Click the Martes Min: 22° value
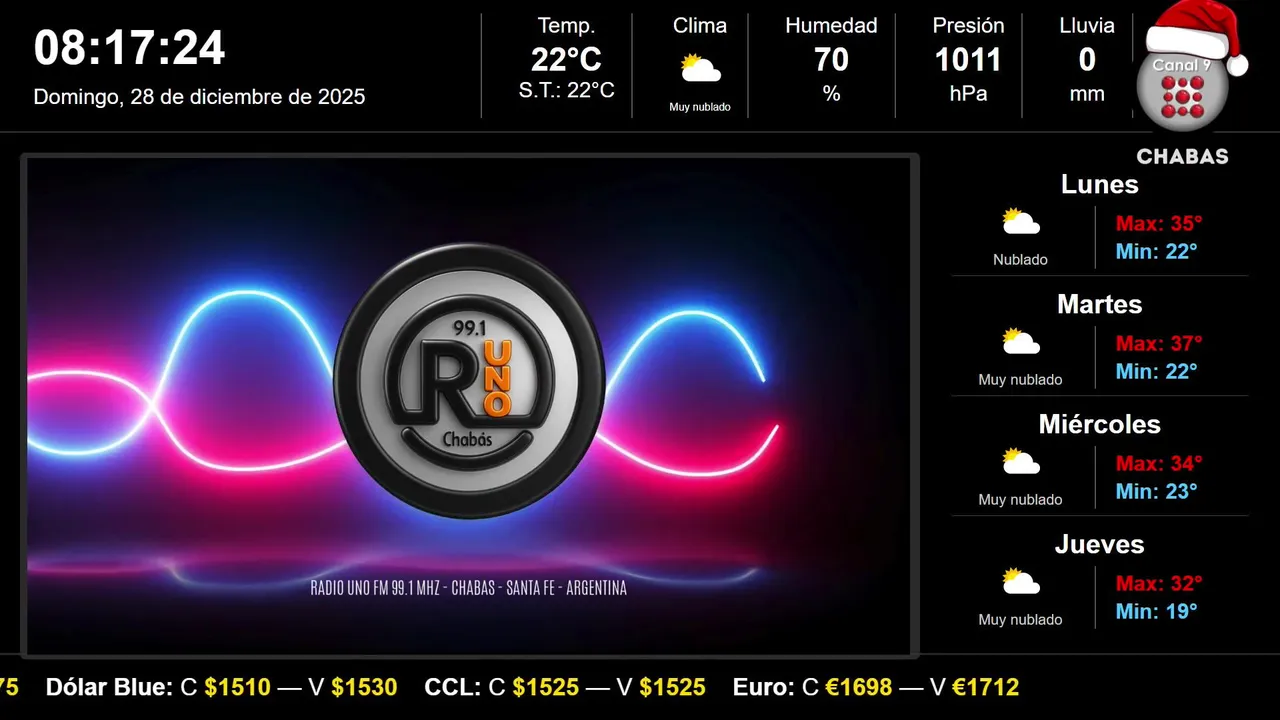1280x720 pixels. point(1156,371)
